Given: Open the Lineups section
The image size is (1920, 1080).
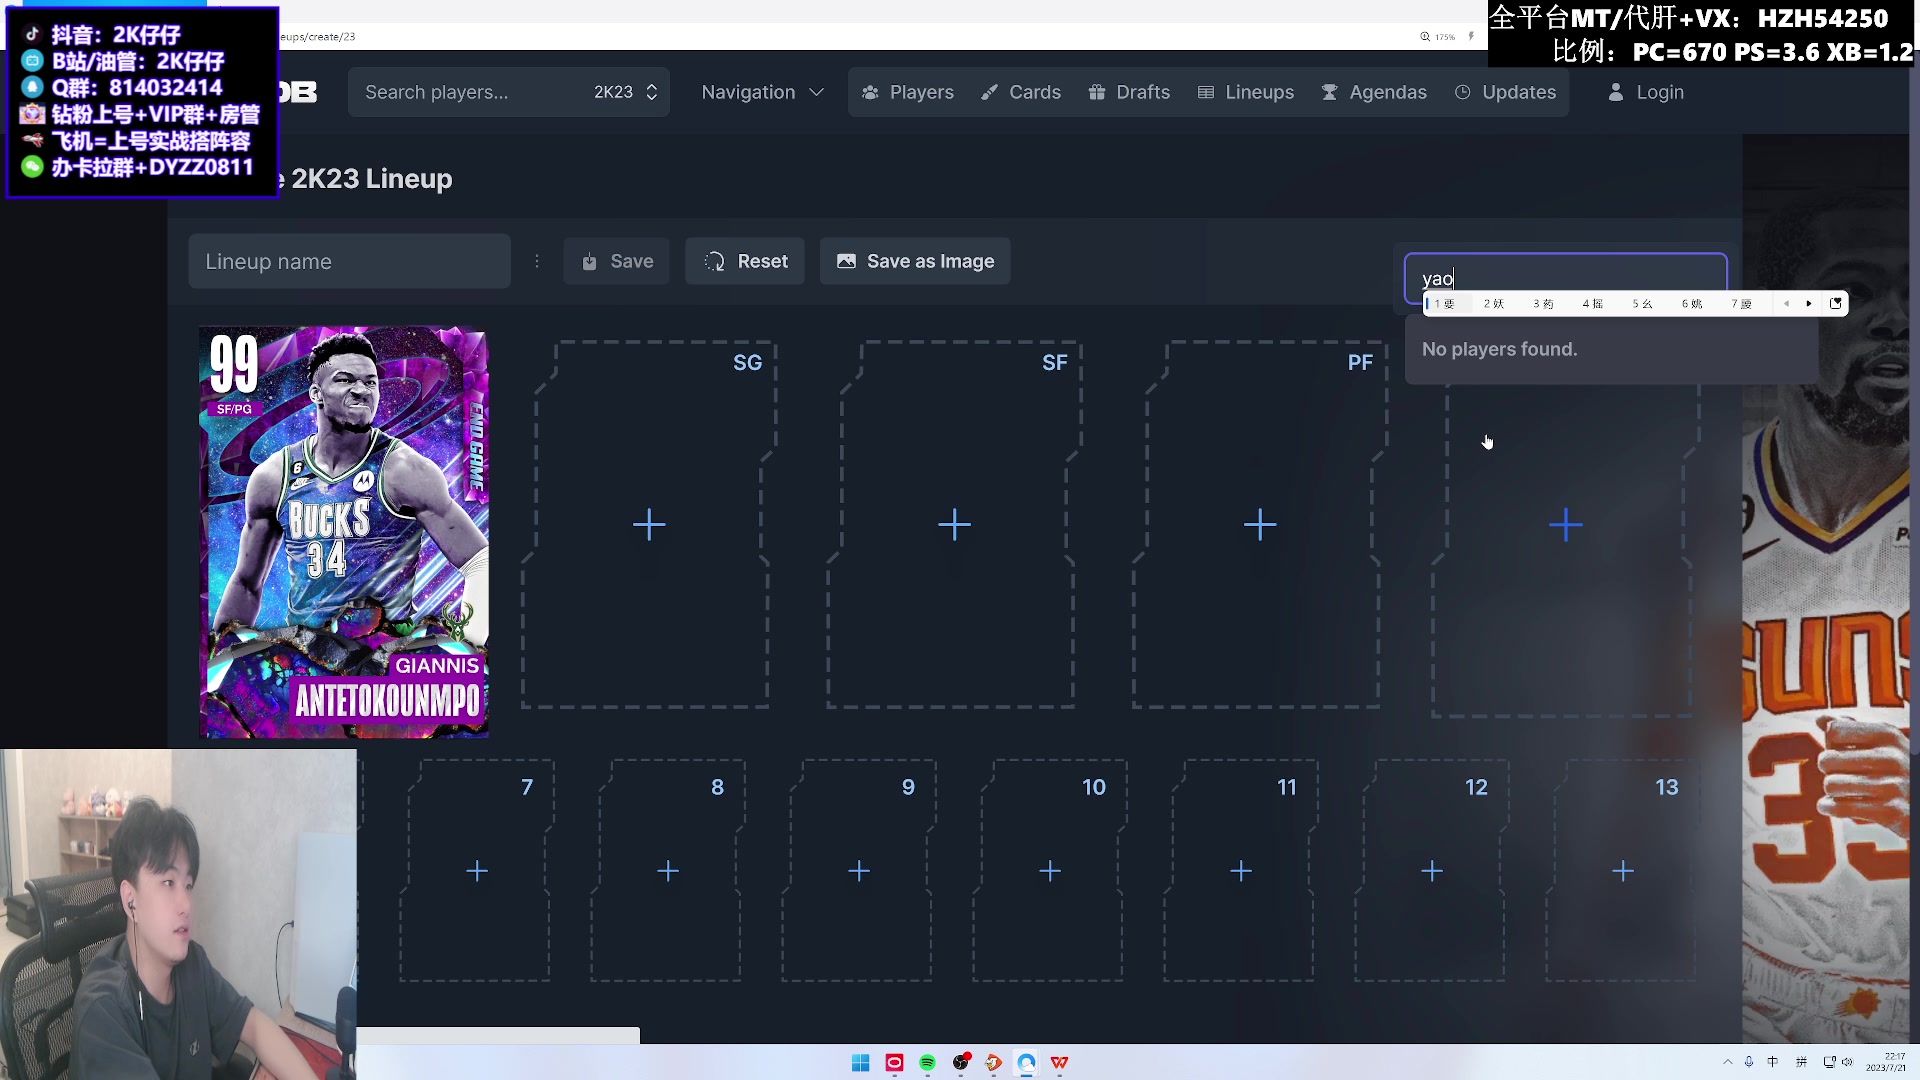Looking at the screenshot, I should 1245,92.
